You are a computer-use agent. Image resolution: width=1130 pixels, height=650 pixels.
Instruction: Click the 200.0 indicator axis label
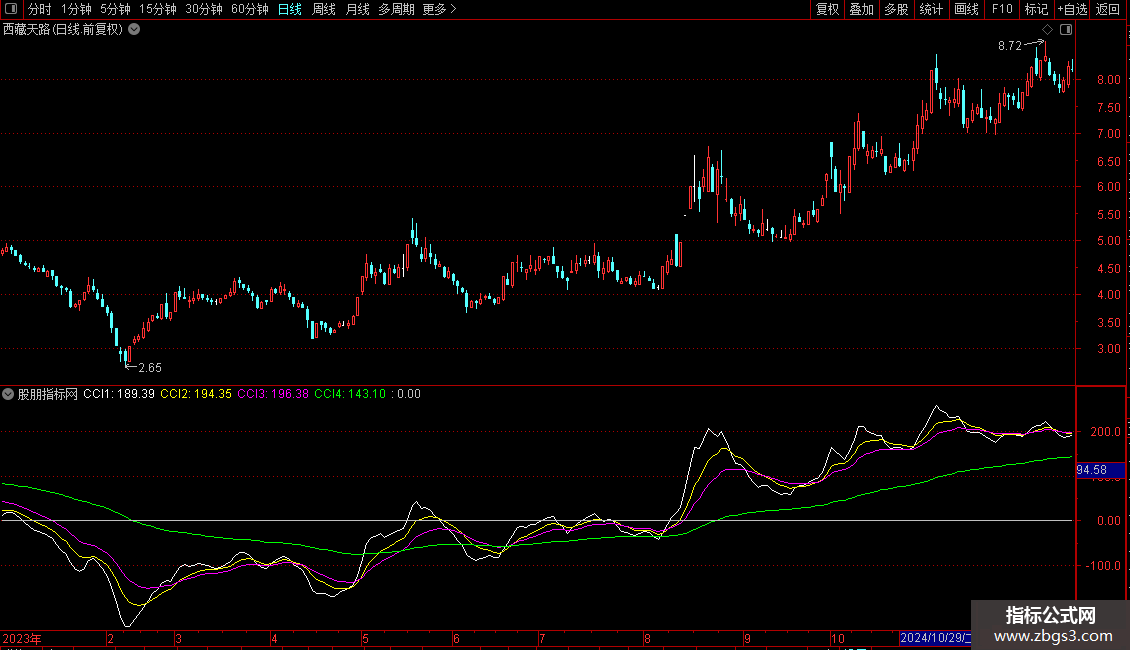coord(1105,432)
